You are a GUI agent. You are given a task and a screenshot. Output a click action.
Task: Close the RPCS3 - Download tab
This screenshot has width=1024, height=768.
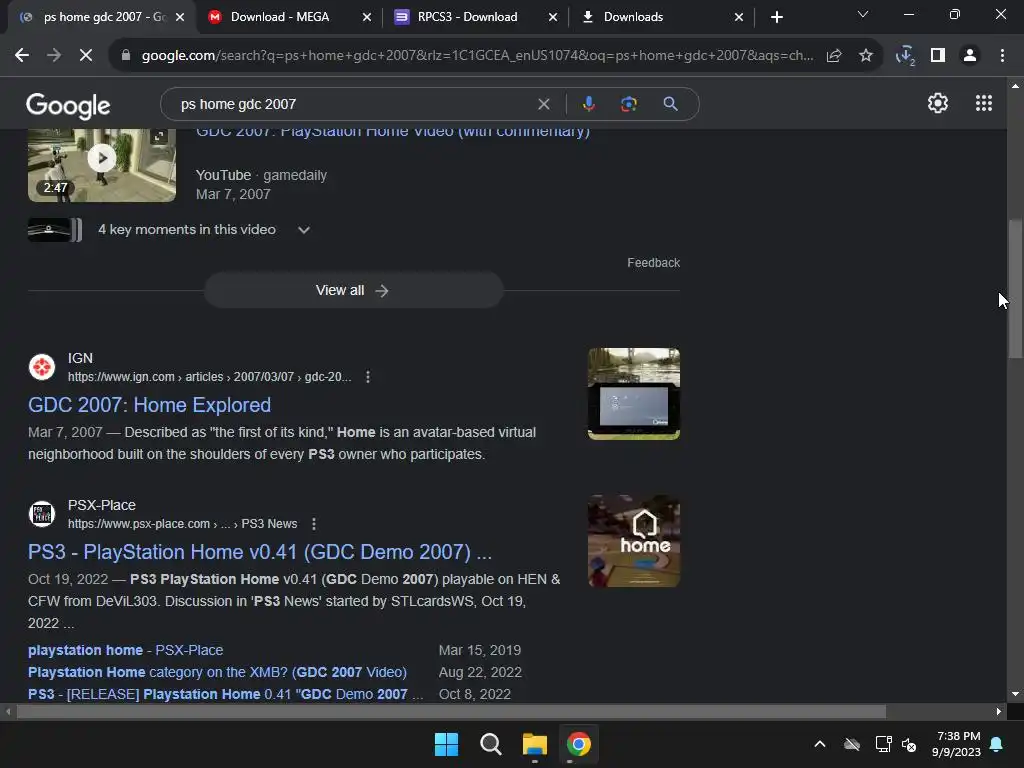tap(552, 18)
